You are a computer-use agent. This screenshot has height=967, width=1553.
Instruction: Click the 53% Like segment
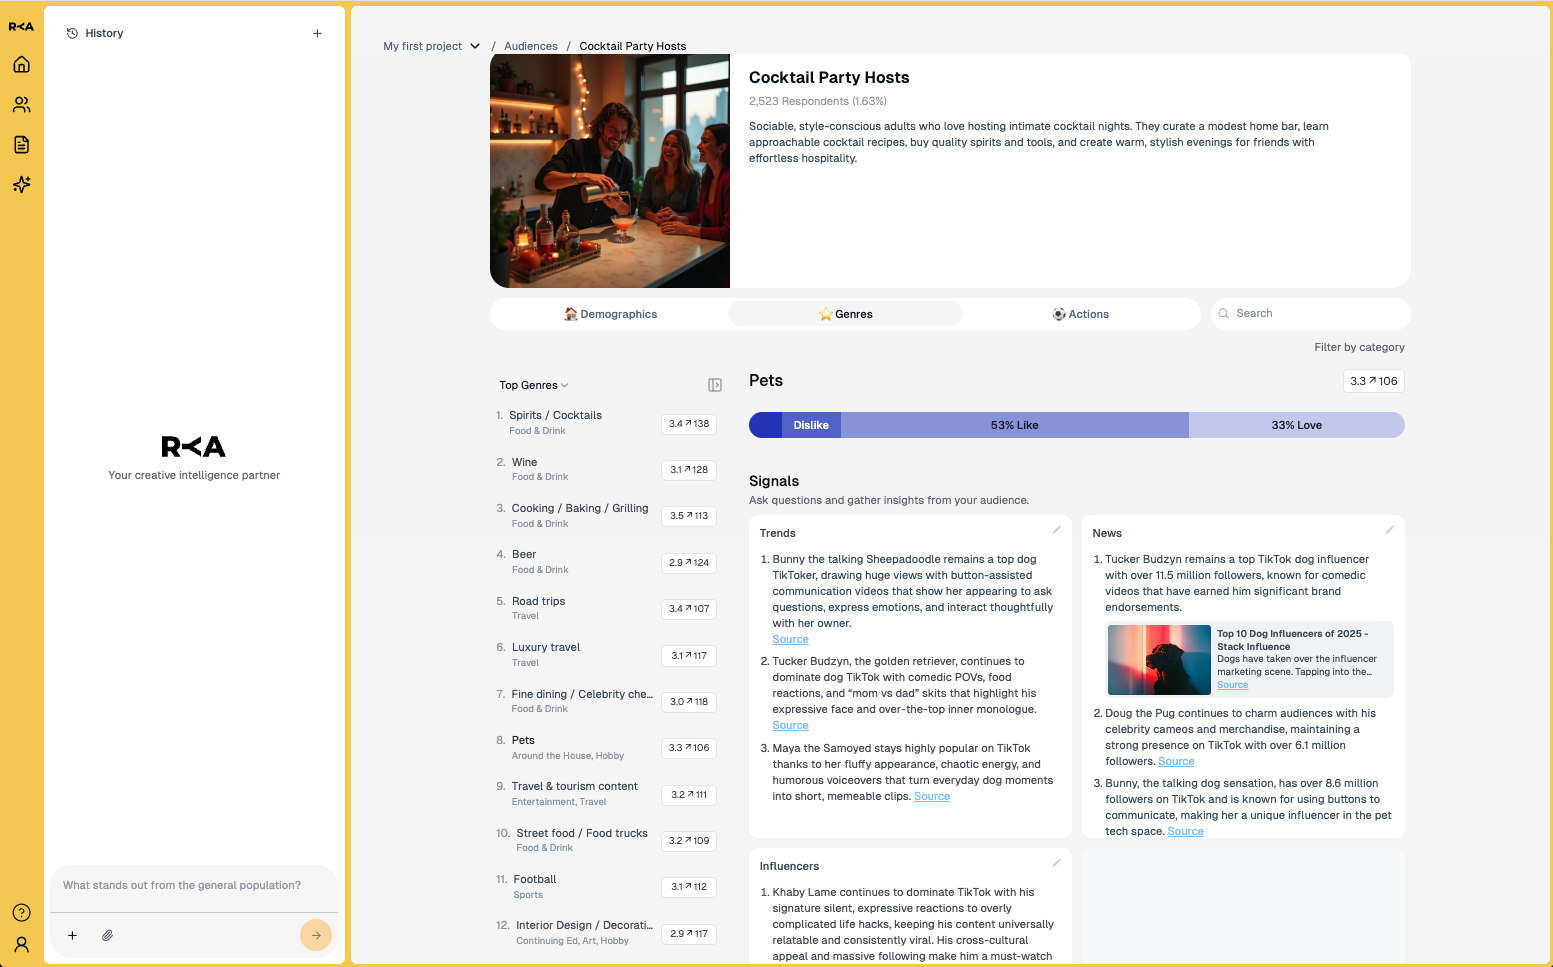(1015, 425)
